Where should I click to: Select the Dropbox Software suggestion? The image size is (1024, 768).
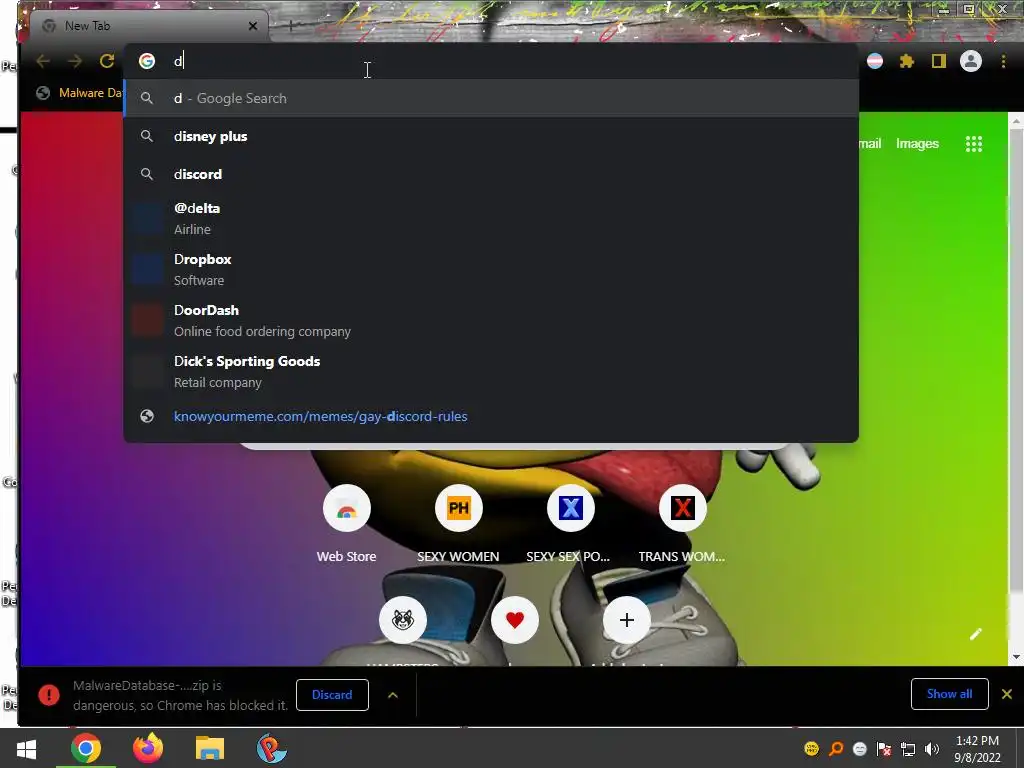pyautogui.click(x=491, y=270)
